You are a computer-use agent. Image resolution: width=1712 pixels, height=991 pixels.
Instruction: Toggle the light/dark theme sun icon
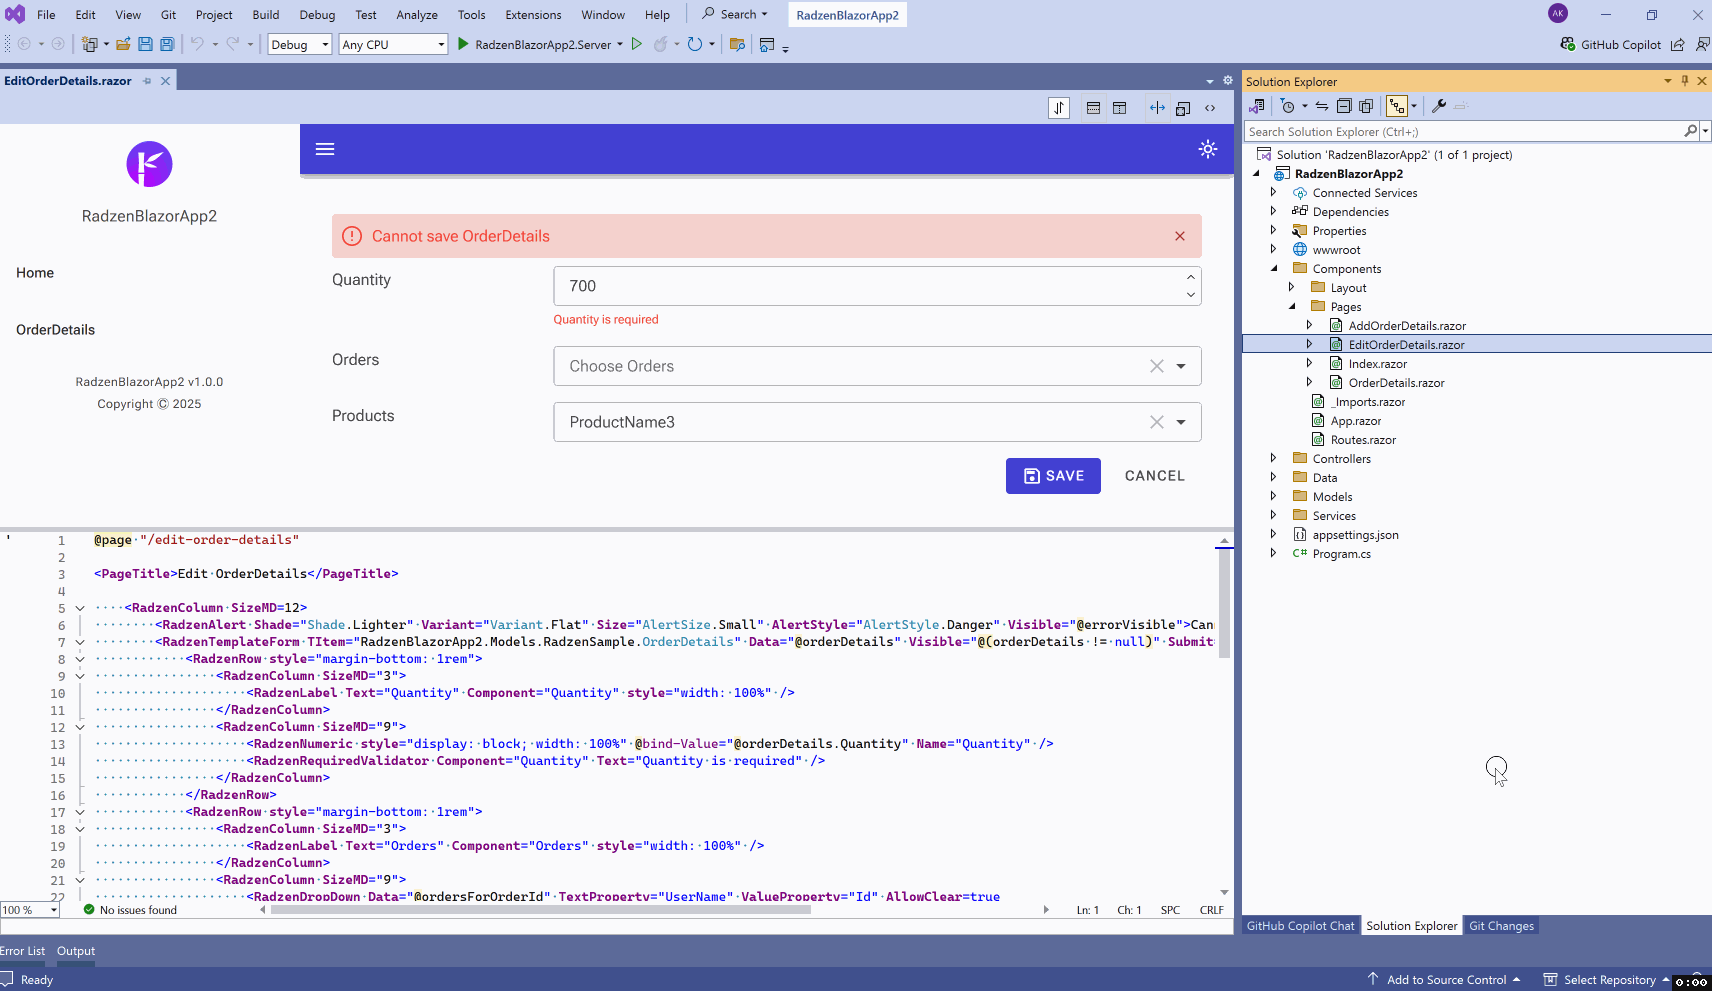point(1208,149)
